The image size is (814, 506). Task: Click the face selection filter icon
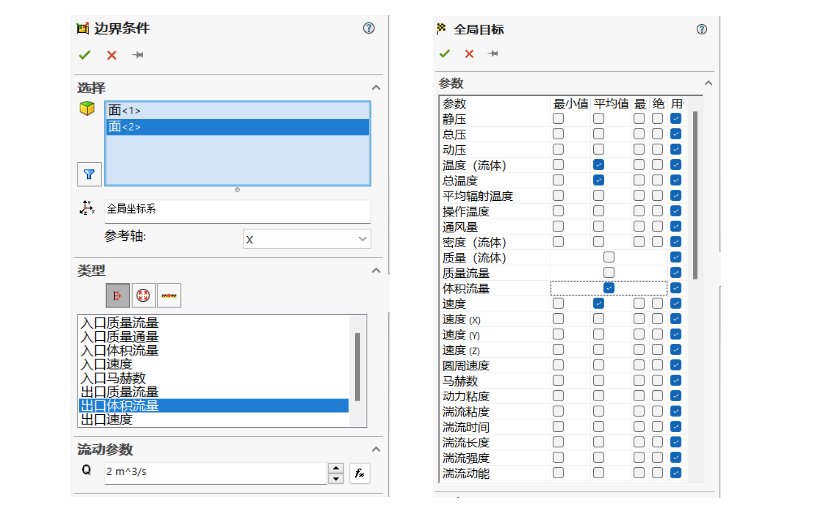point(89,174)
